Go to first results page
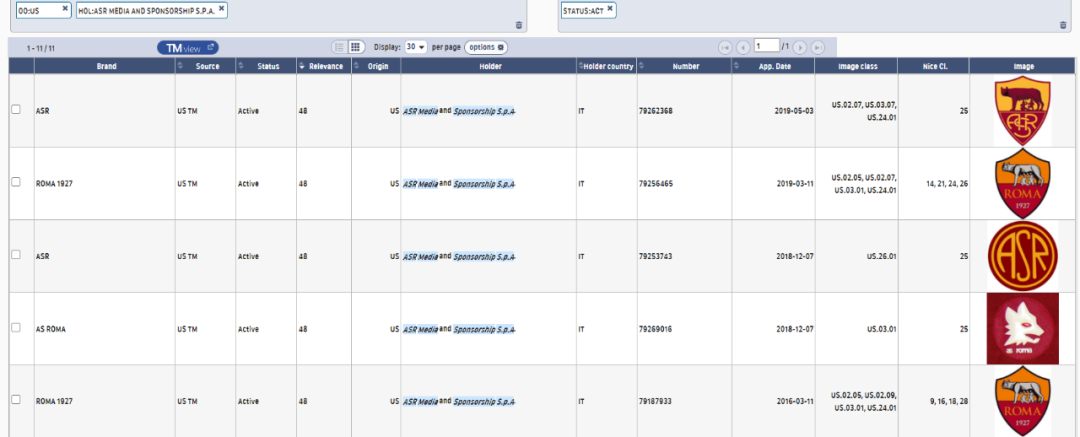 [x=725, y=47]
